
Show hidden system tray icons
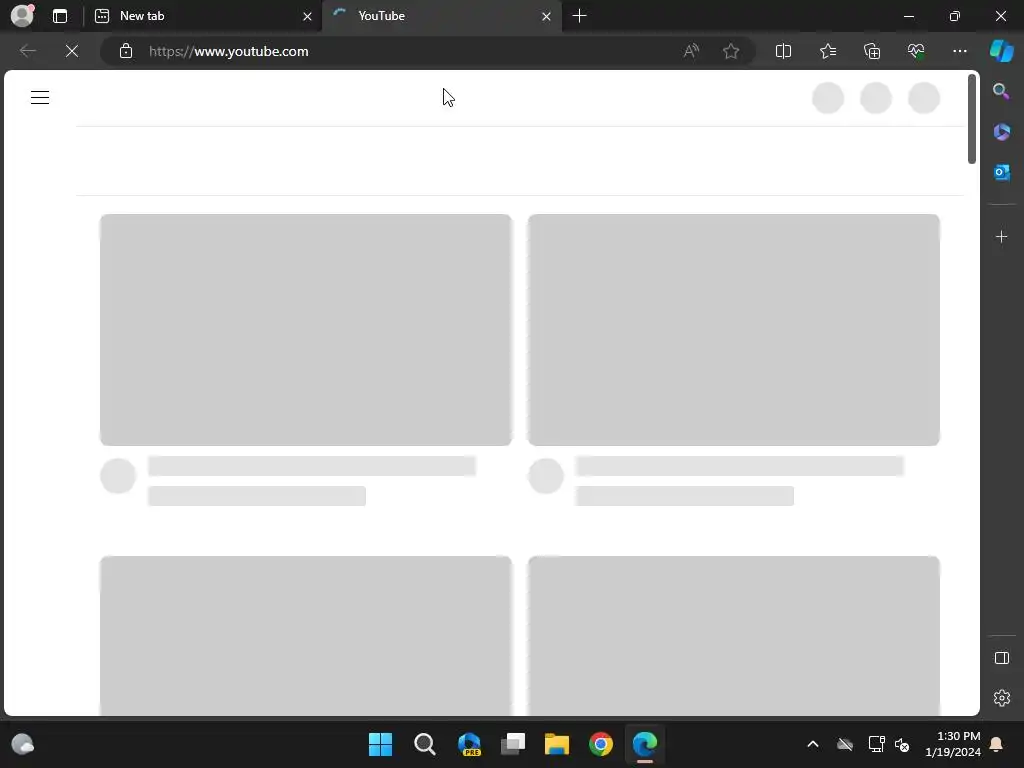coord(812,744)
